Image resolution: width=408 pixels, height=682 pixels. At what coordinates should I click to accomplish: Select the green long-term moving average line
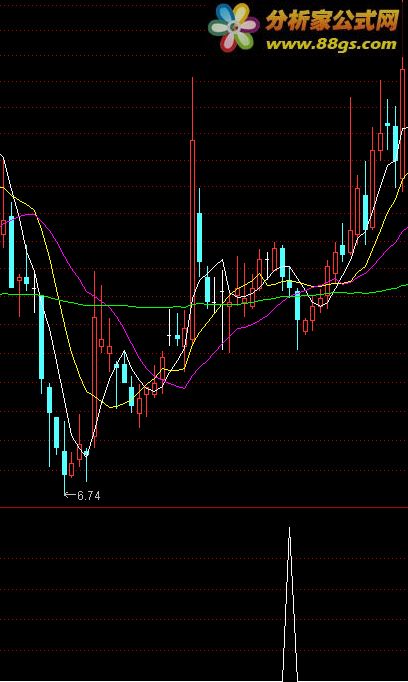coord(130,306)
